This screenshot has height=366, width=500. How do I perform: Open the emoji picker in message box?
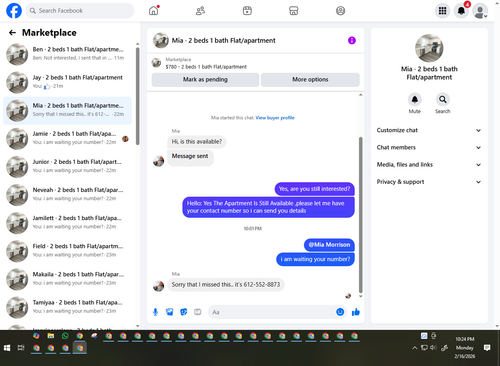coord(340,312)
